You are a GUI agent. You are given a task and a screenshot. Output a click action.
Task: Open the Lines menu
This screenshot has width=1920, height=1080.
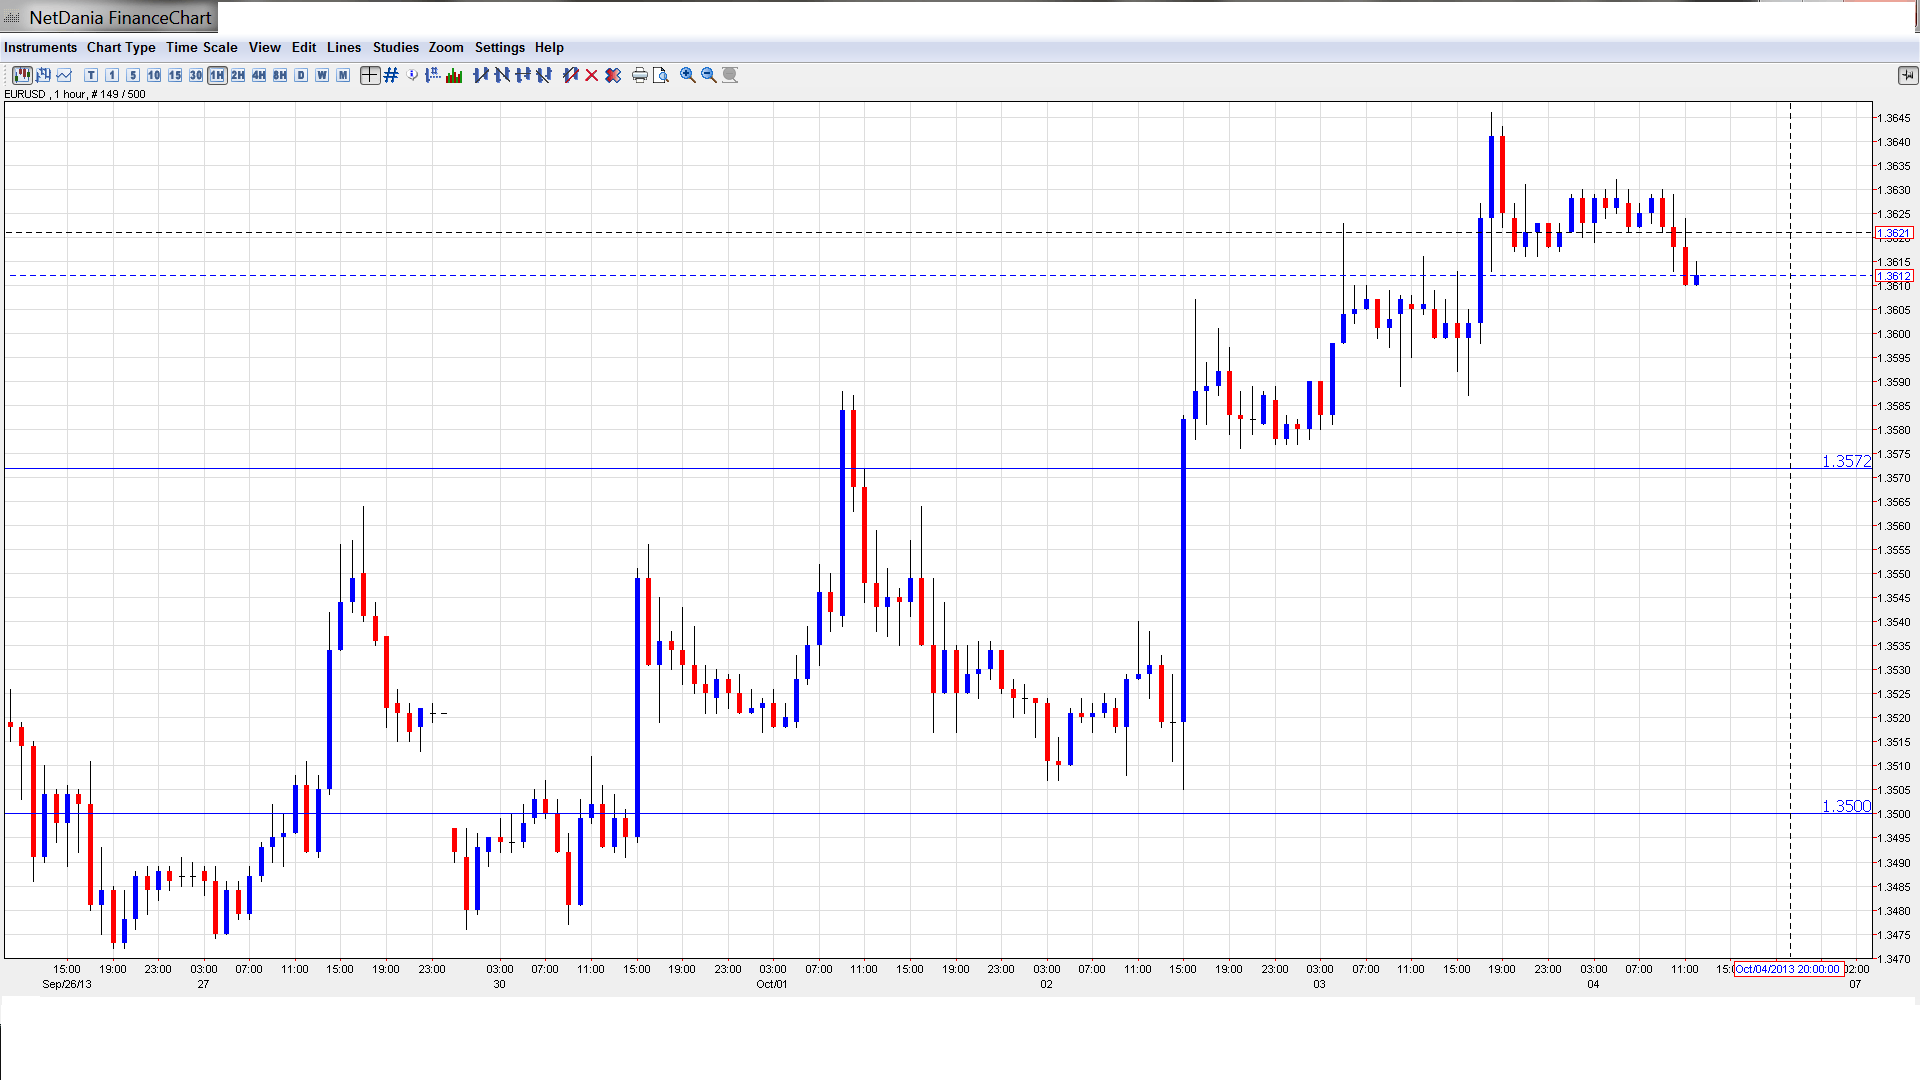(x=344, y=47)
